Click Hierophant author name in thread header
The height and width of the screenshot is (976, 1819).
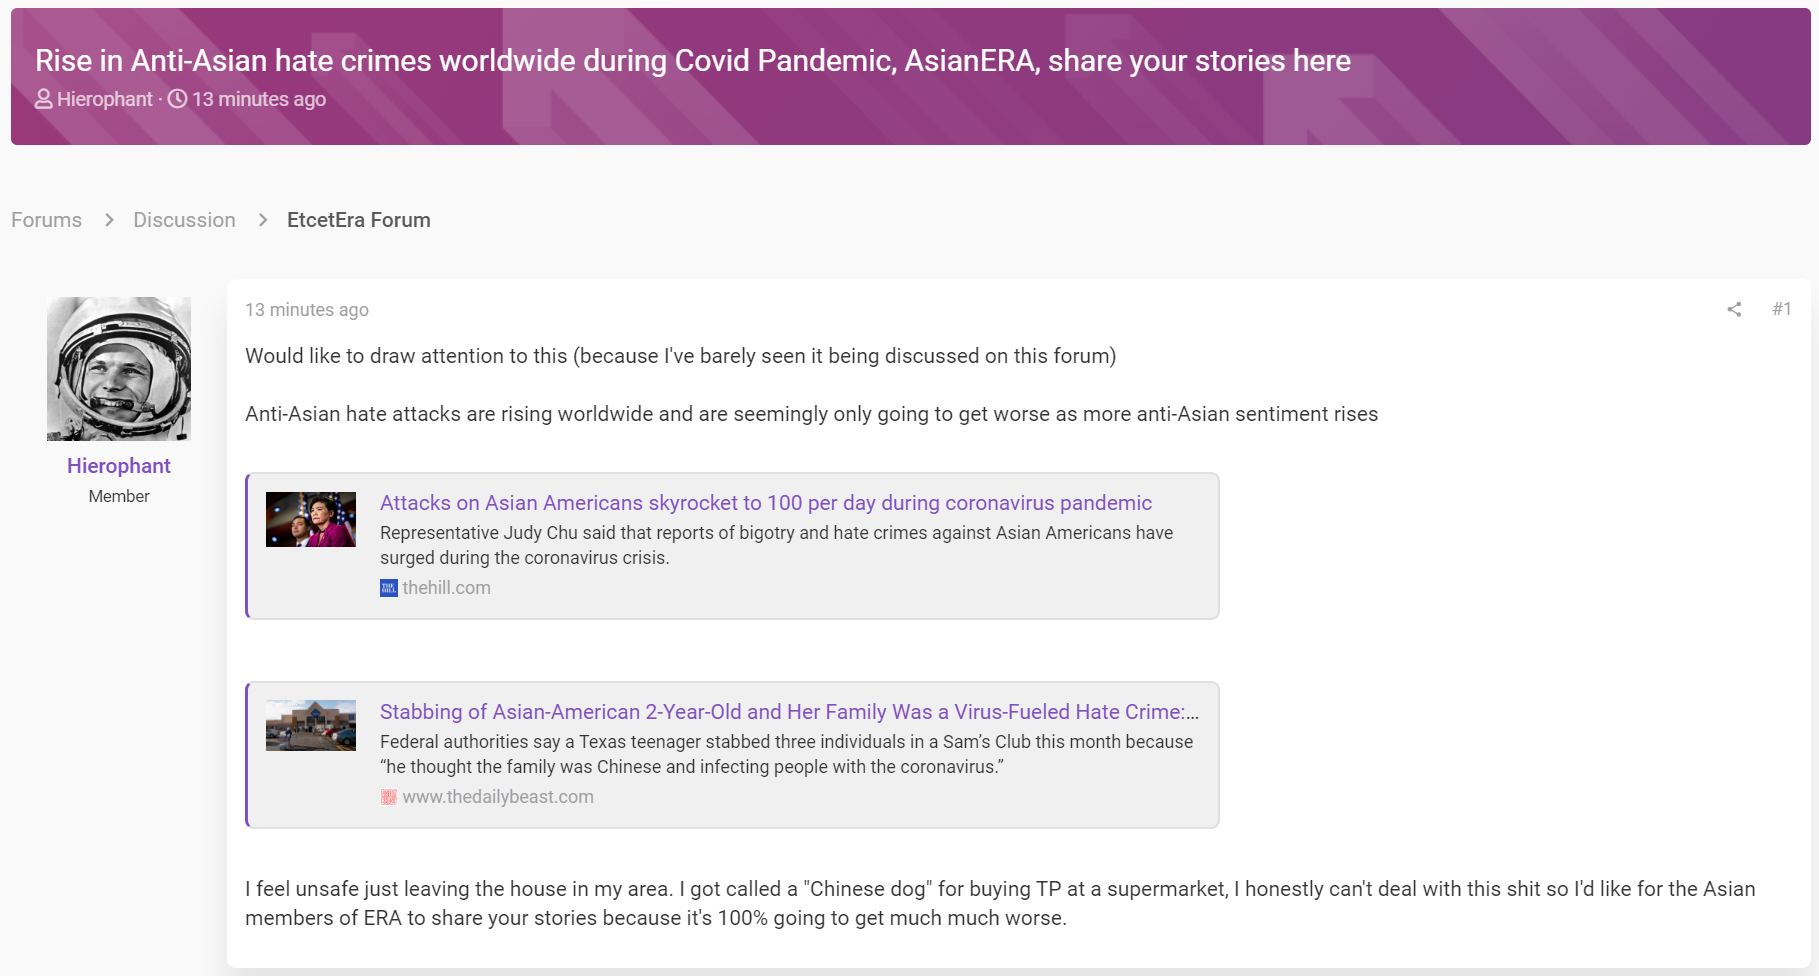point(105,99)
